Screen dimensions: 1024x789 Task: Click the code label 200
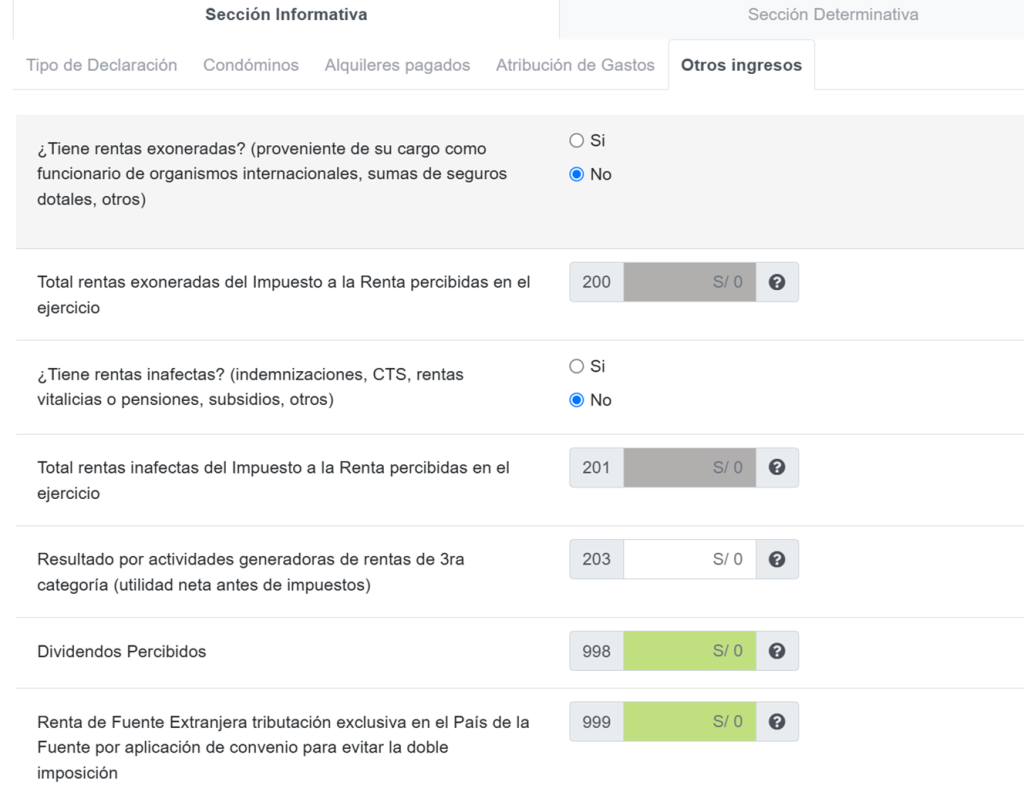[596, 282]
